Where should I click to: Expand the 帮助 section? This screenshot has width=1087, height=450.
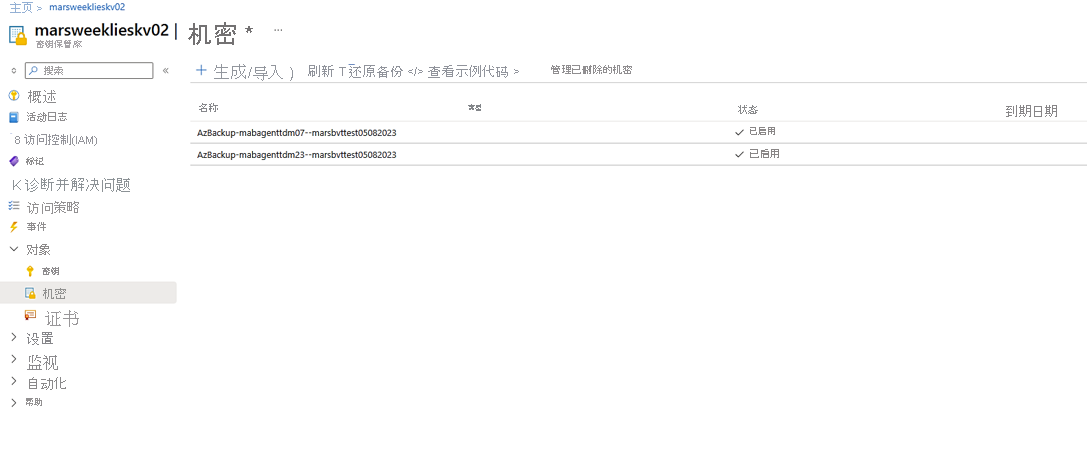tap(14, 402)
